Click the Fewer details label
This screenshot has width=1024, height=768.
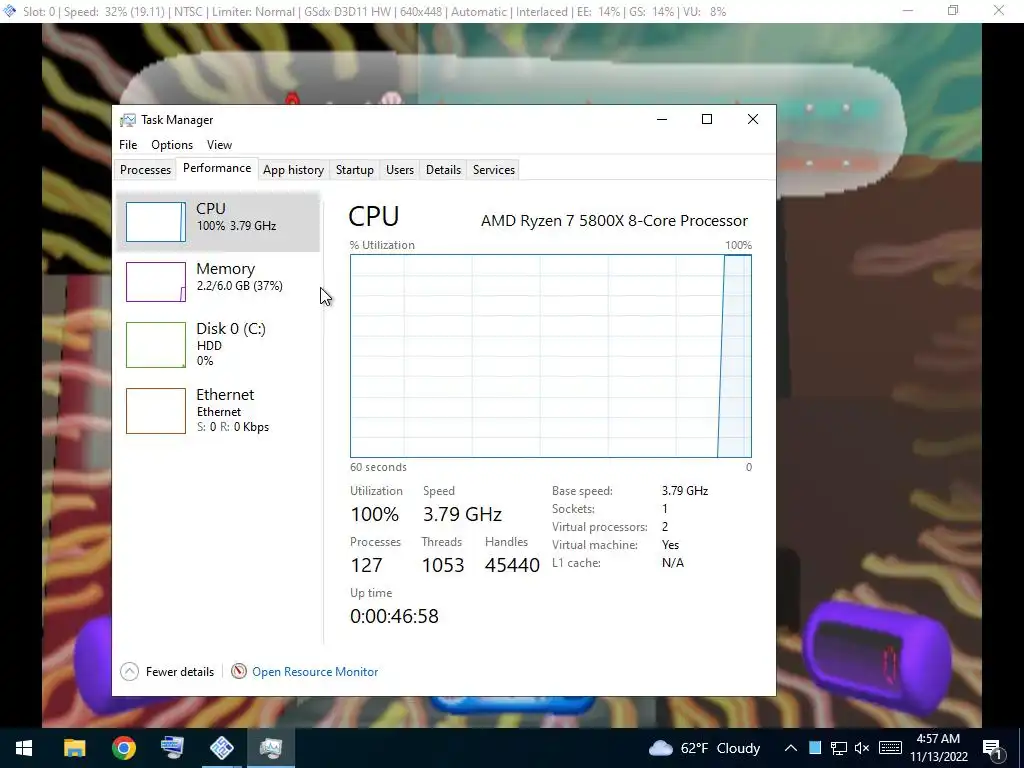[180, 672]
